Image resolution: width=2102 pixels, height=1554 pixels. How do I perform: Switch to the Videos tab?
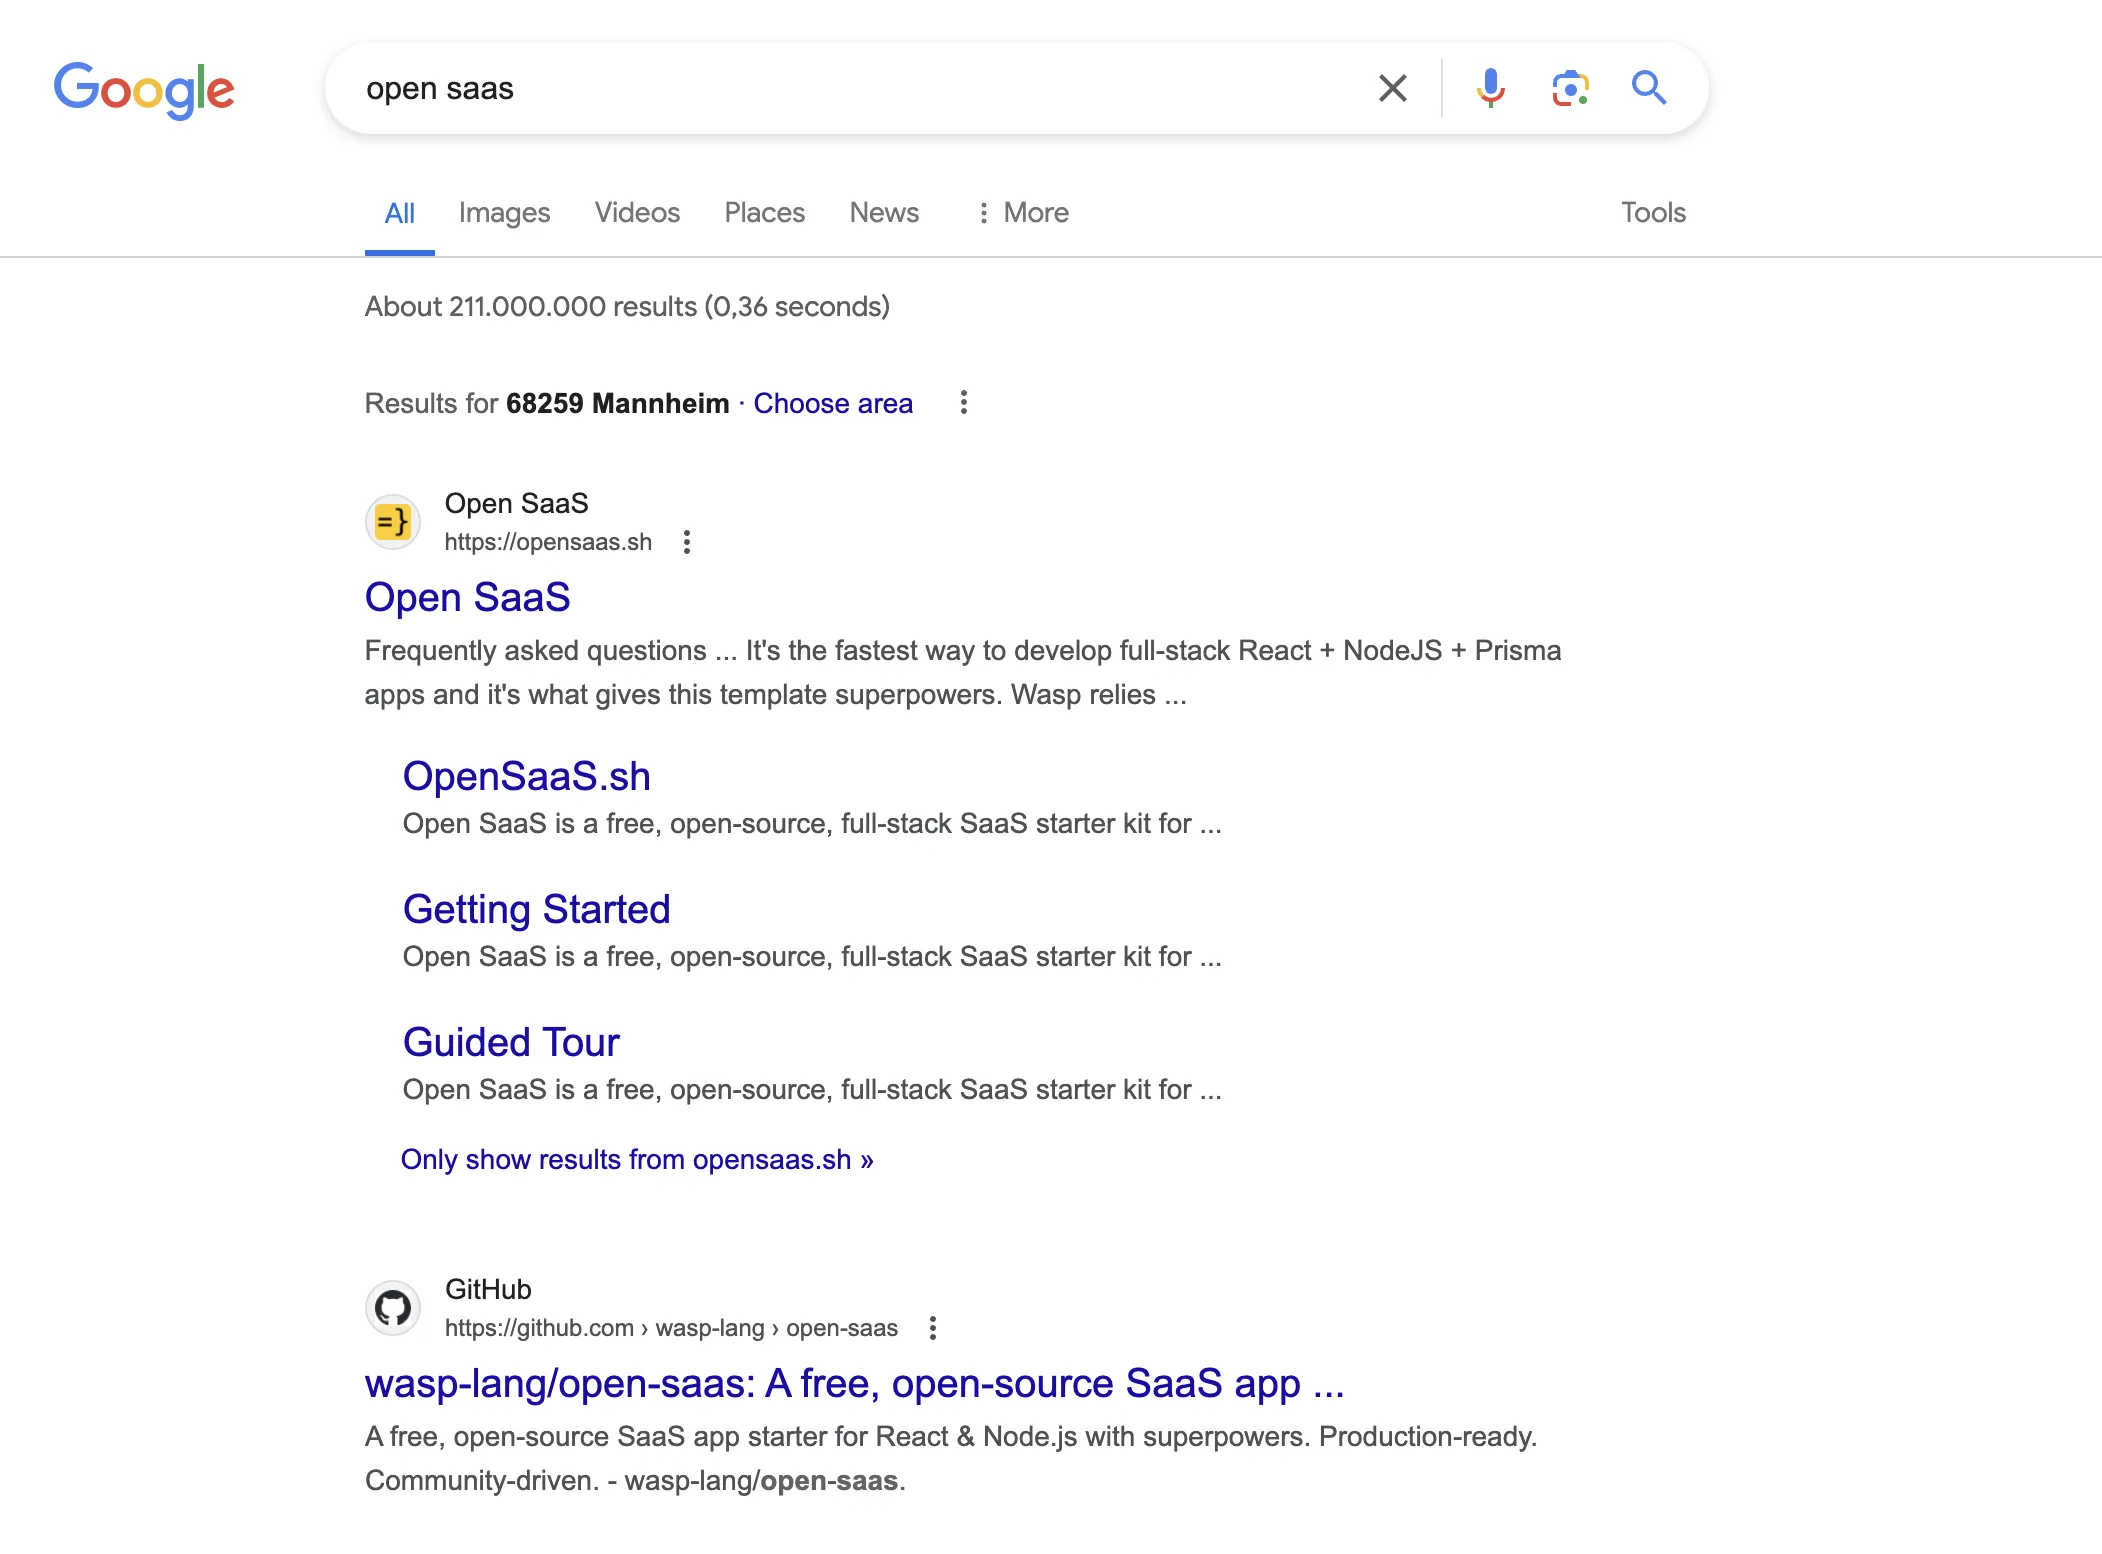(637, 212)
